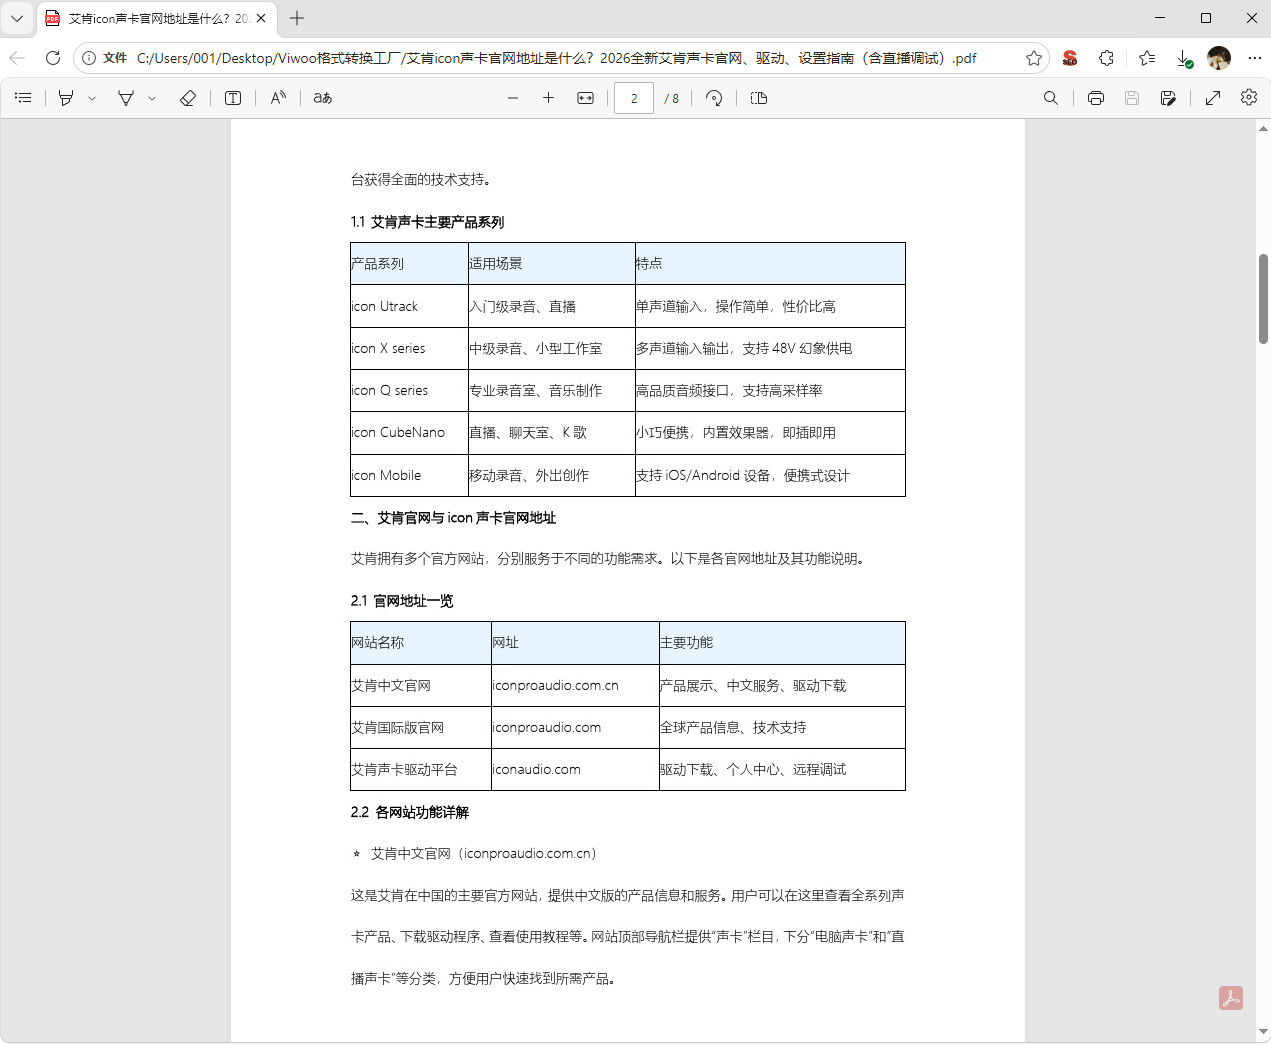Click 'icon CubeNano' cell

(409, 432)
